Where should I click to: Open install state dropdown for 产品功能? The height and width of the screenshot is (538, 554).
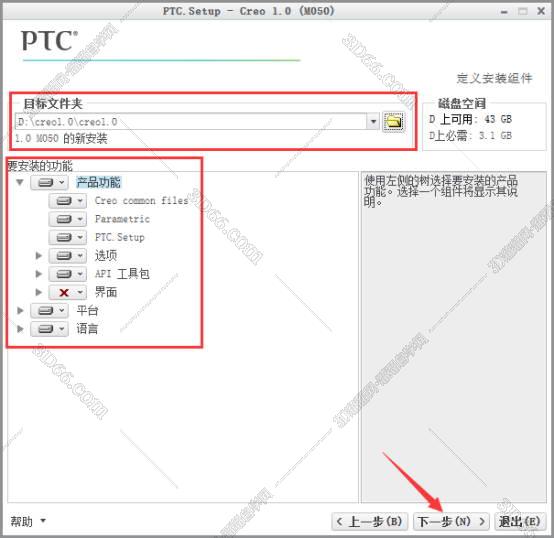tap(49, 182)
